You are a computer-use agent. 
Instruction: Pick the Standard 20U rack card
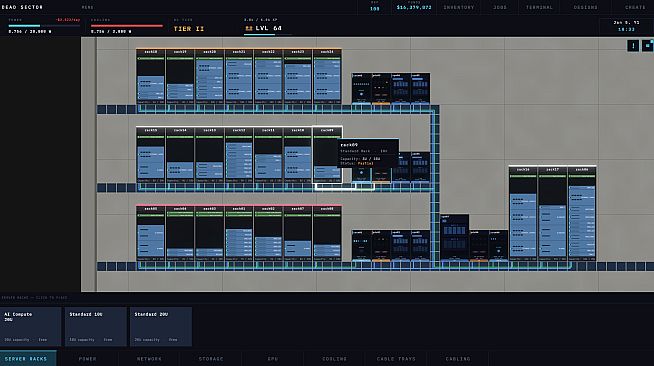point(161,327)
